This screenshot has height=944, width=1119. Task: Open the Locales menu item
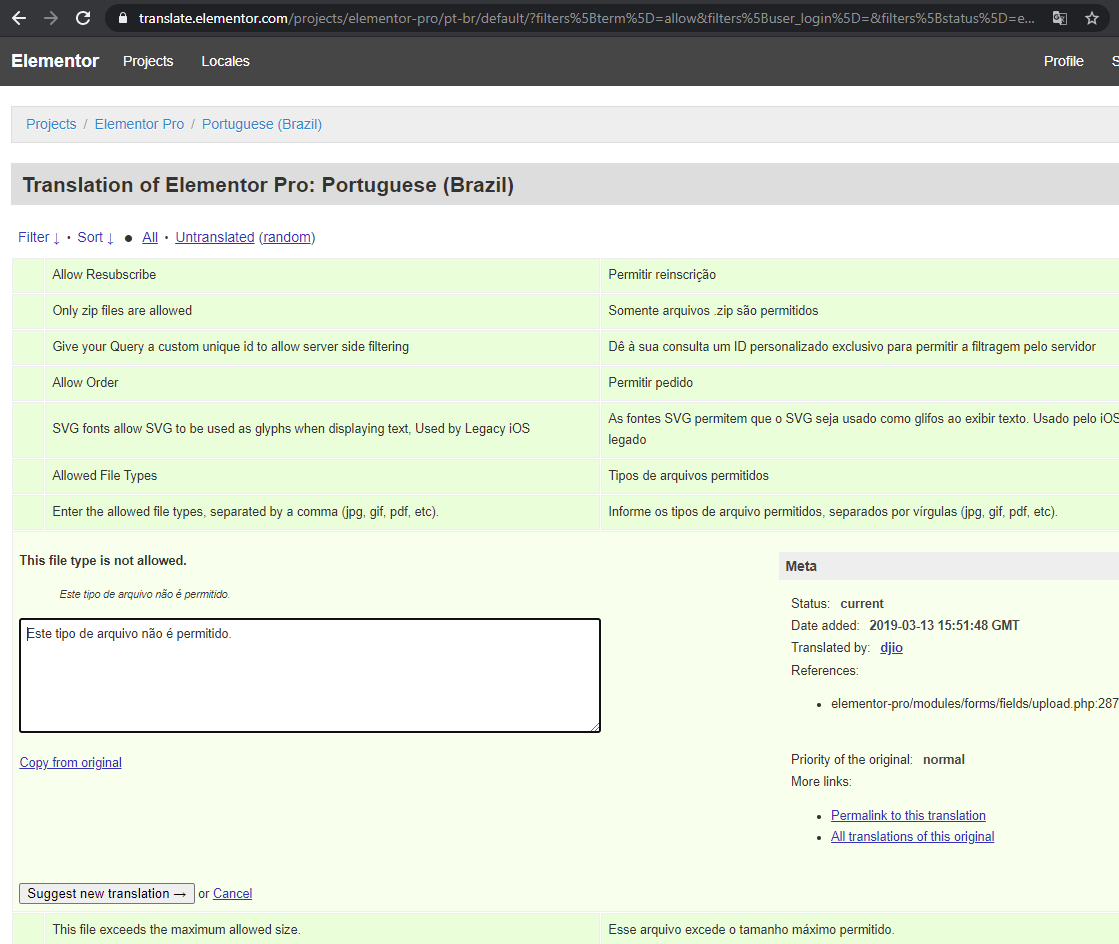226,61
